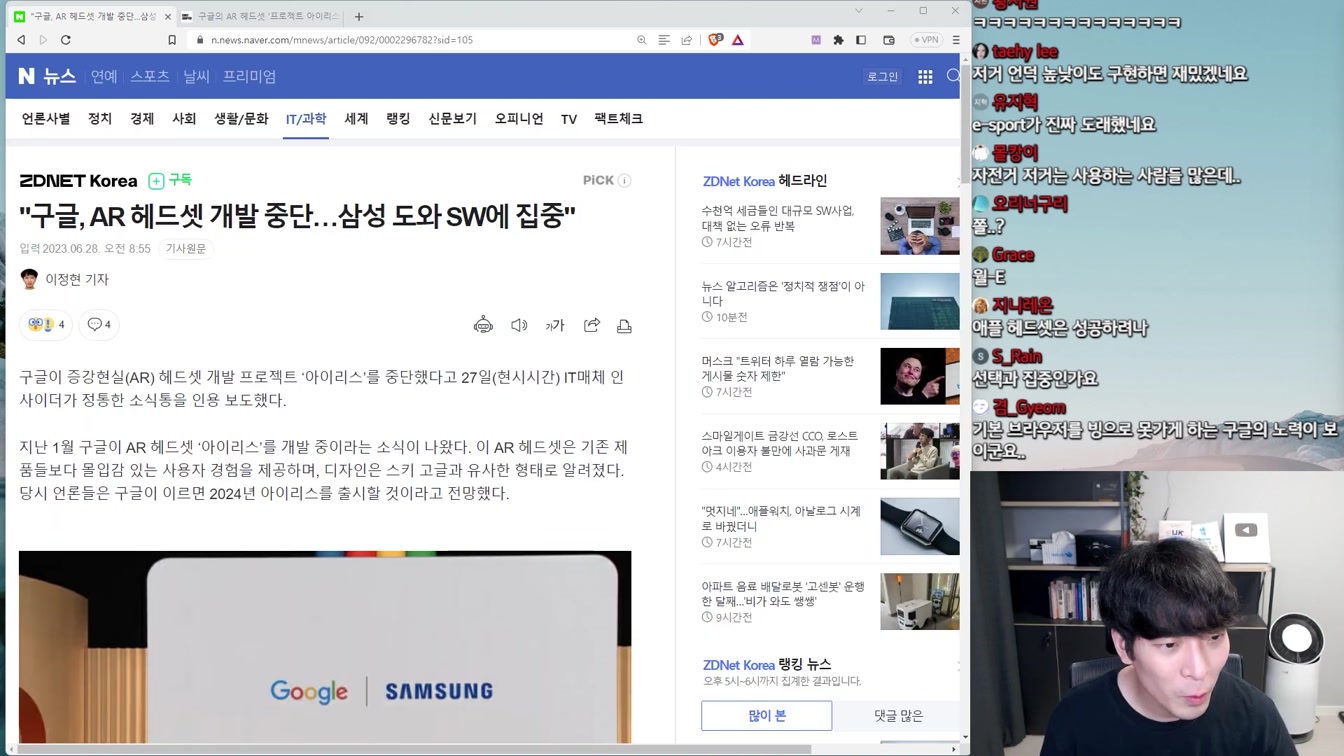1344x756 pixels.
Task: Open the Apple Watch '멋지네' article thumbnail
Action: tap(920, 526)
